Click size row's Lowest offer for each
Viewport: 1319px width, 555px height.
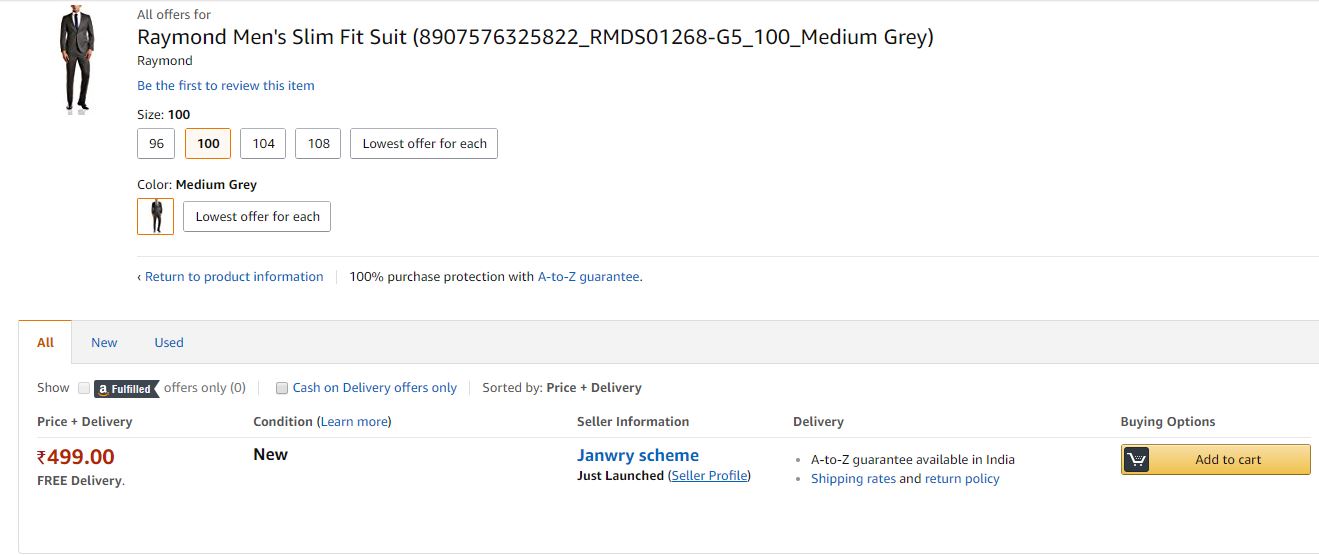[x=424, y=144]
